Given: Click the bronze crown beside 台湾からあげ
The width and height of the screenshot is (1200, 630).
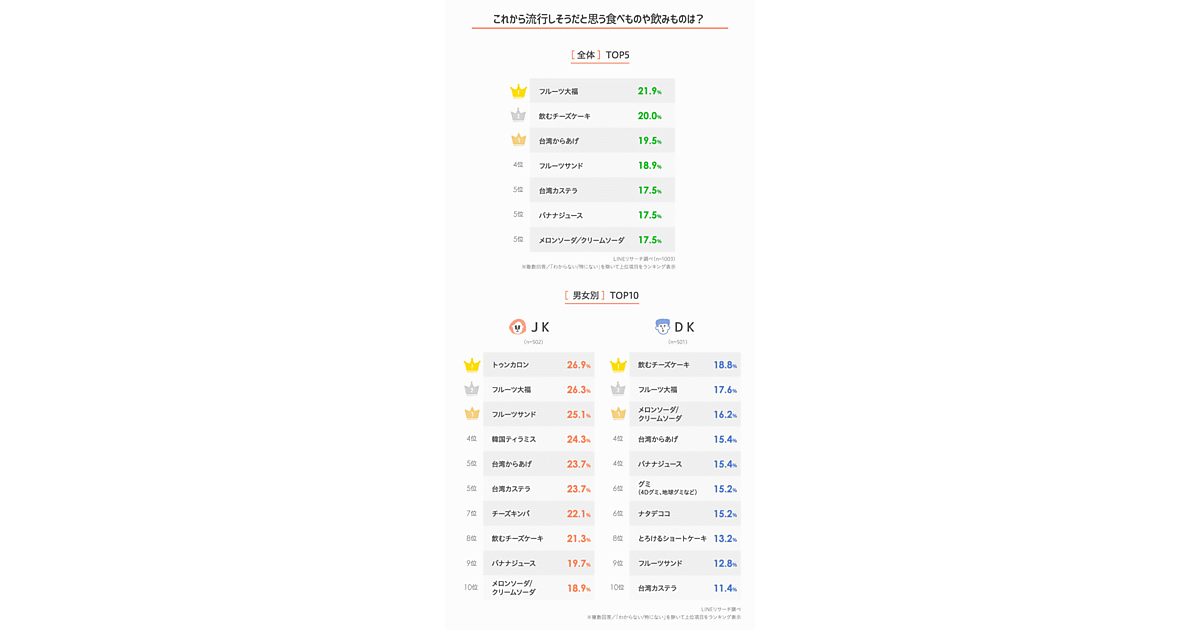Looking at the screenshot, I should point(518,141).
